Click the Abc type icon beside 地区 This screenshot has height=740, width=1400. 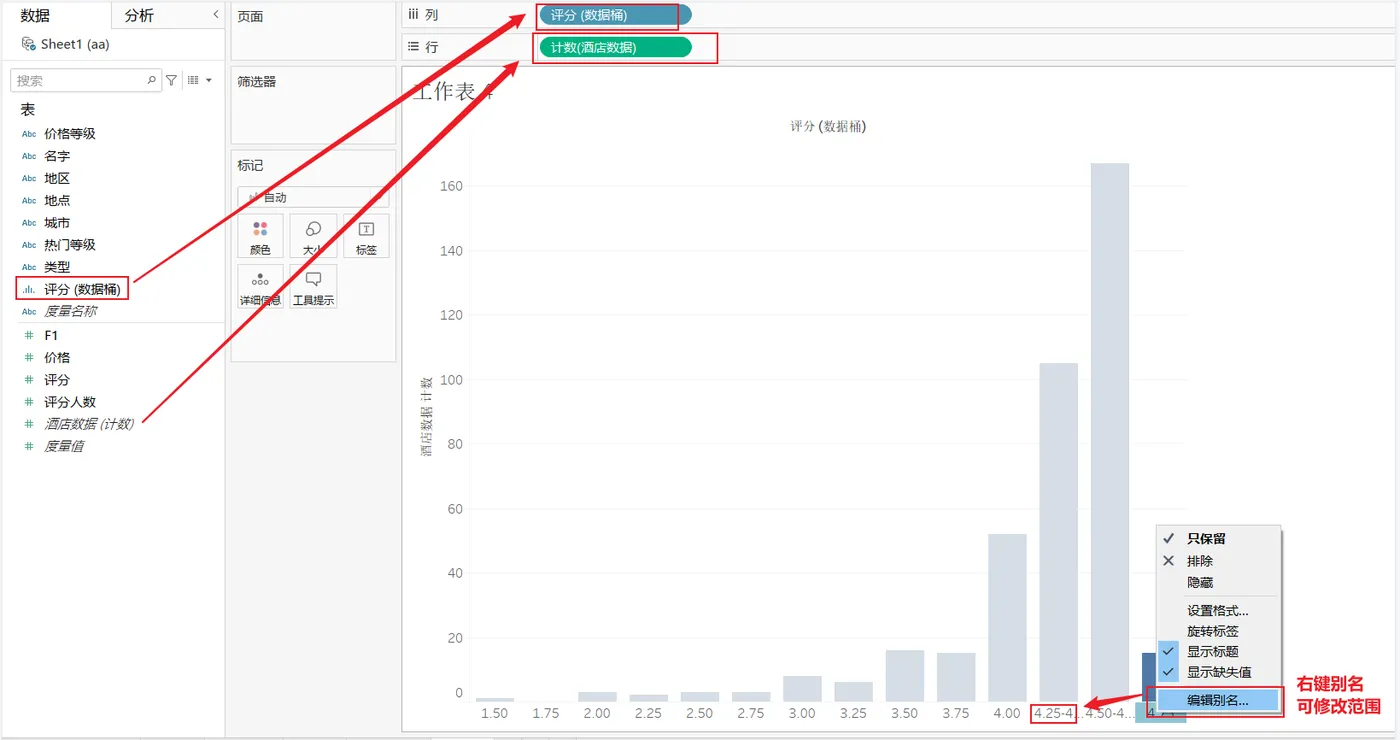[x=29, y=178]
